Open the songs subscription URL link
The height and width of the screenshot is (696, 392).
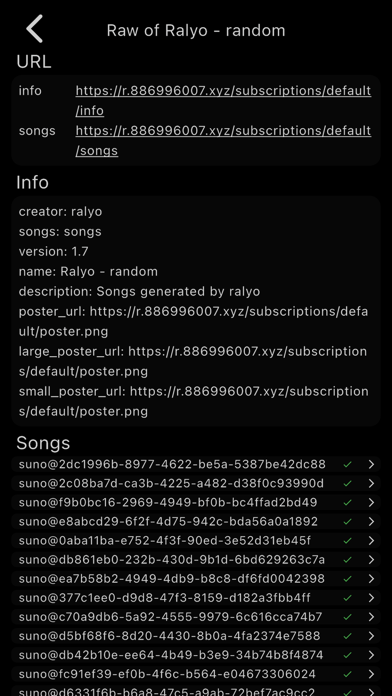coord(223,140)
